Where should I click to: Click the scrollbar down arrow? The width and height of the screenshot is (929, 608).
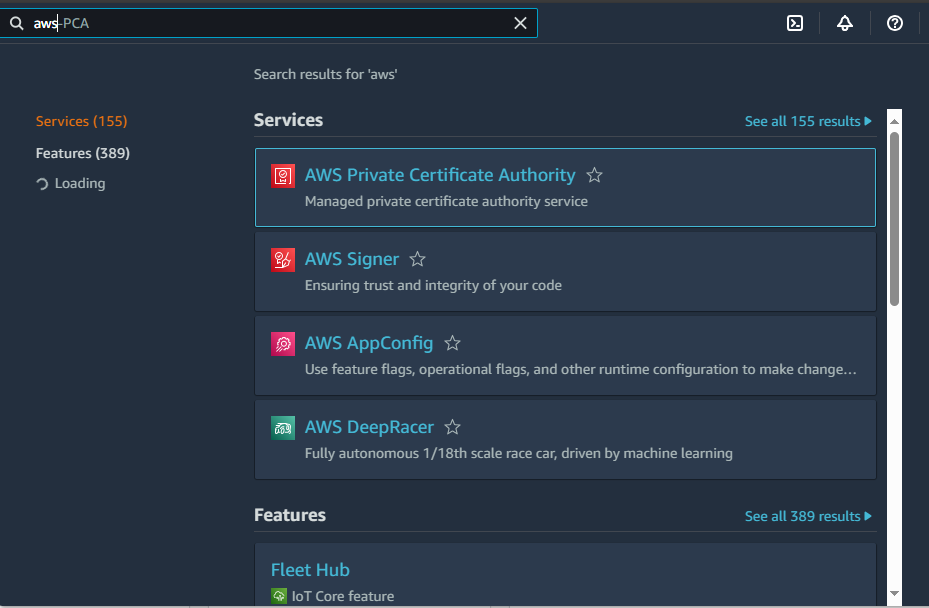coord(894,593)
